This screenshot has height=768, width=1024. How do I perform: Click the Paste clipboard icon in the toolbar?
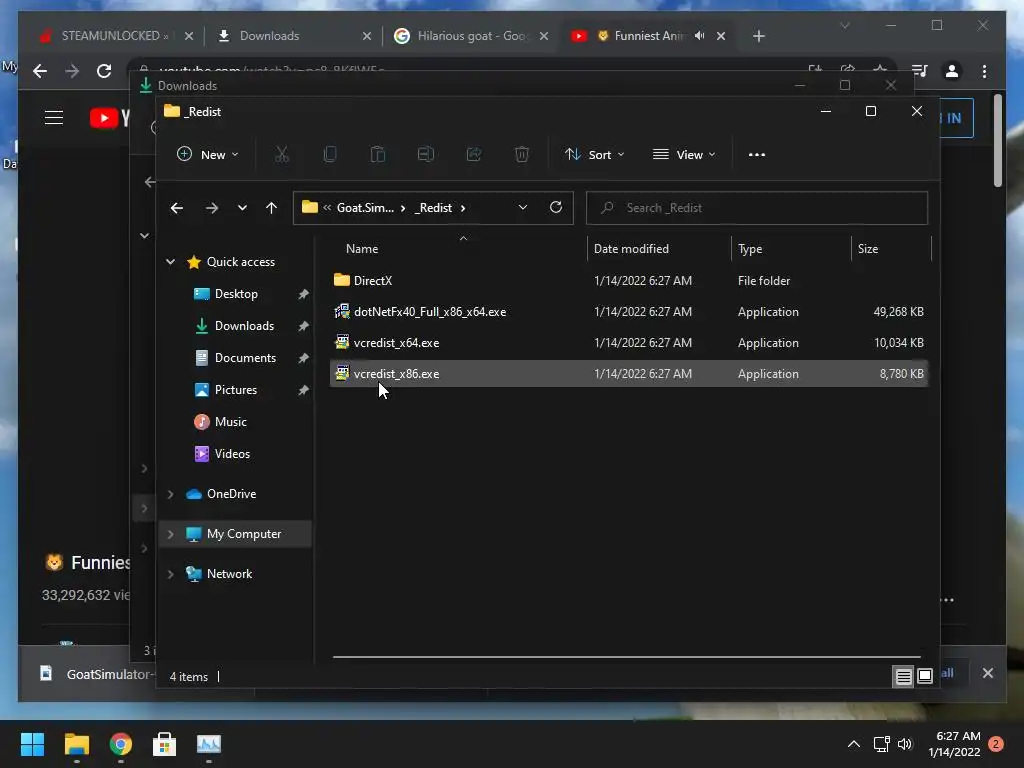pyautogui.click(x=377, y=155)
